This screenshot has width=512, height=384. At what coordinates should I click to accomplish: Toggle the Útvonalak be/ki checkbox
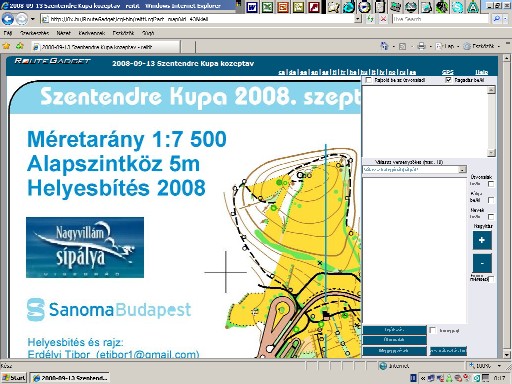tap(491, 184)
